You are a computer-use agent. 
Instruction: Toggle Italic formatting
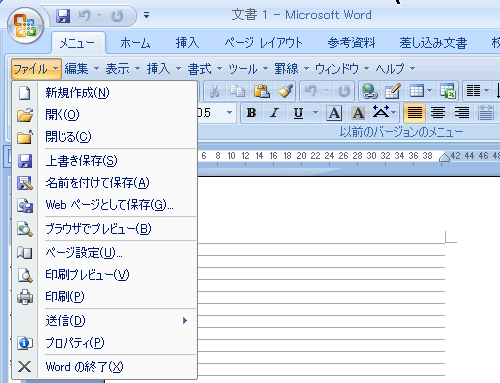tap(275, 113)
